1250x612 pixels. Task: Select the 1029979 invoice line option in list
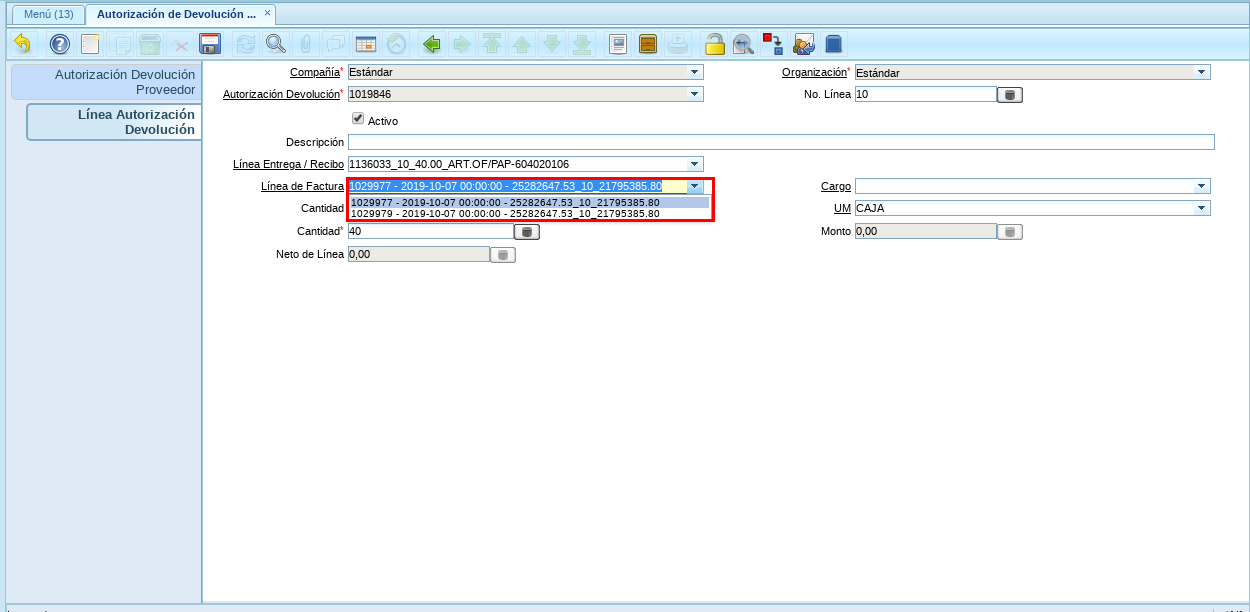529,213
